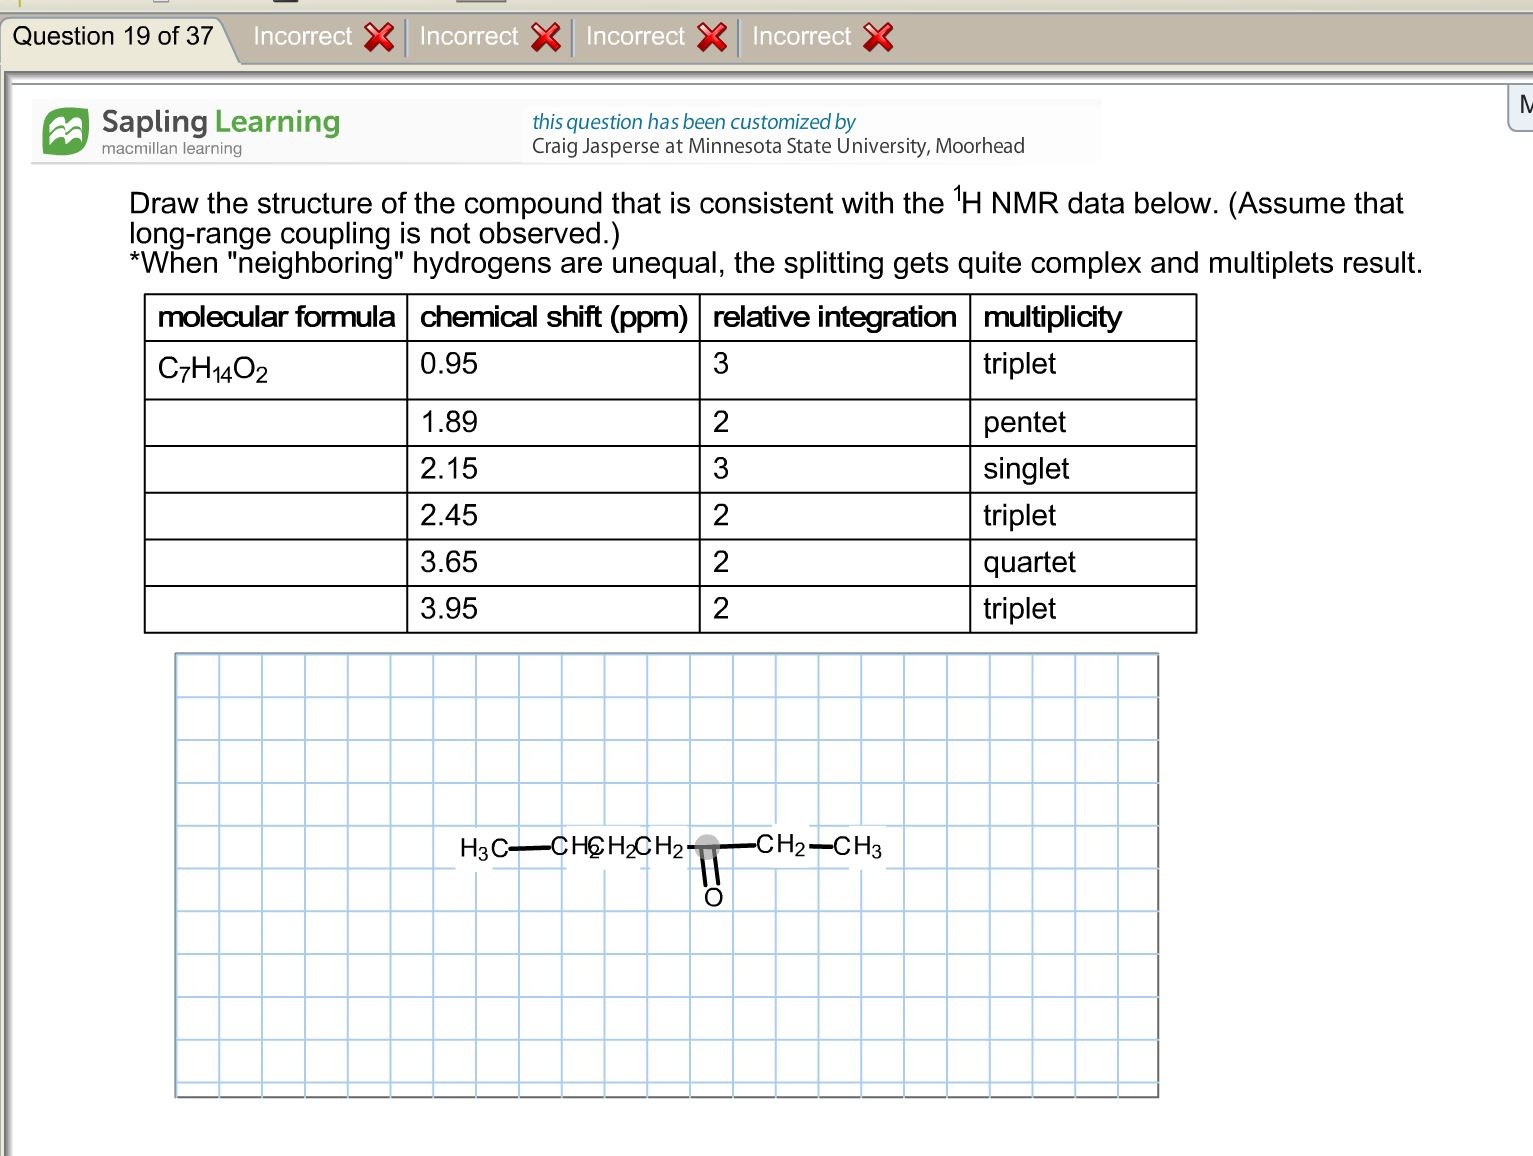
Task: Click the Sapling Learning title text
Action: (x=220, y=122)
